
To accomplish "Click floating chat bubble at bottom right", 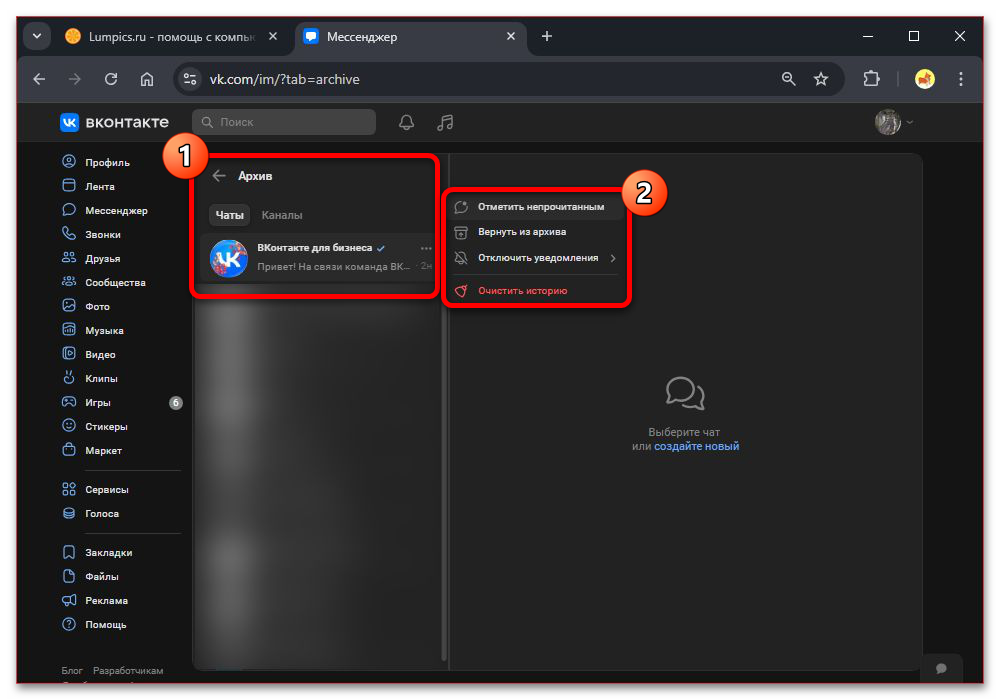I will [x=941, y=668].
